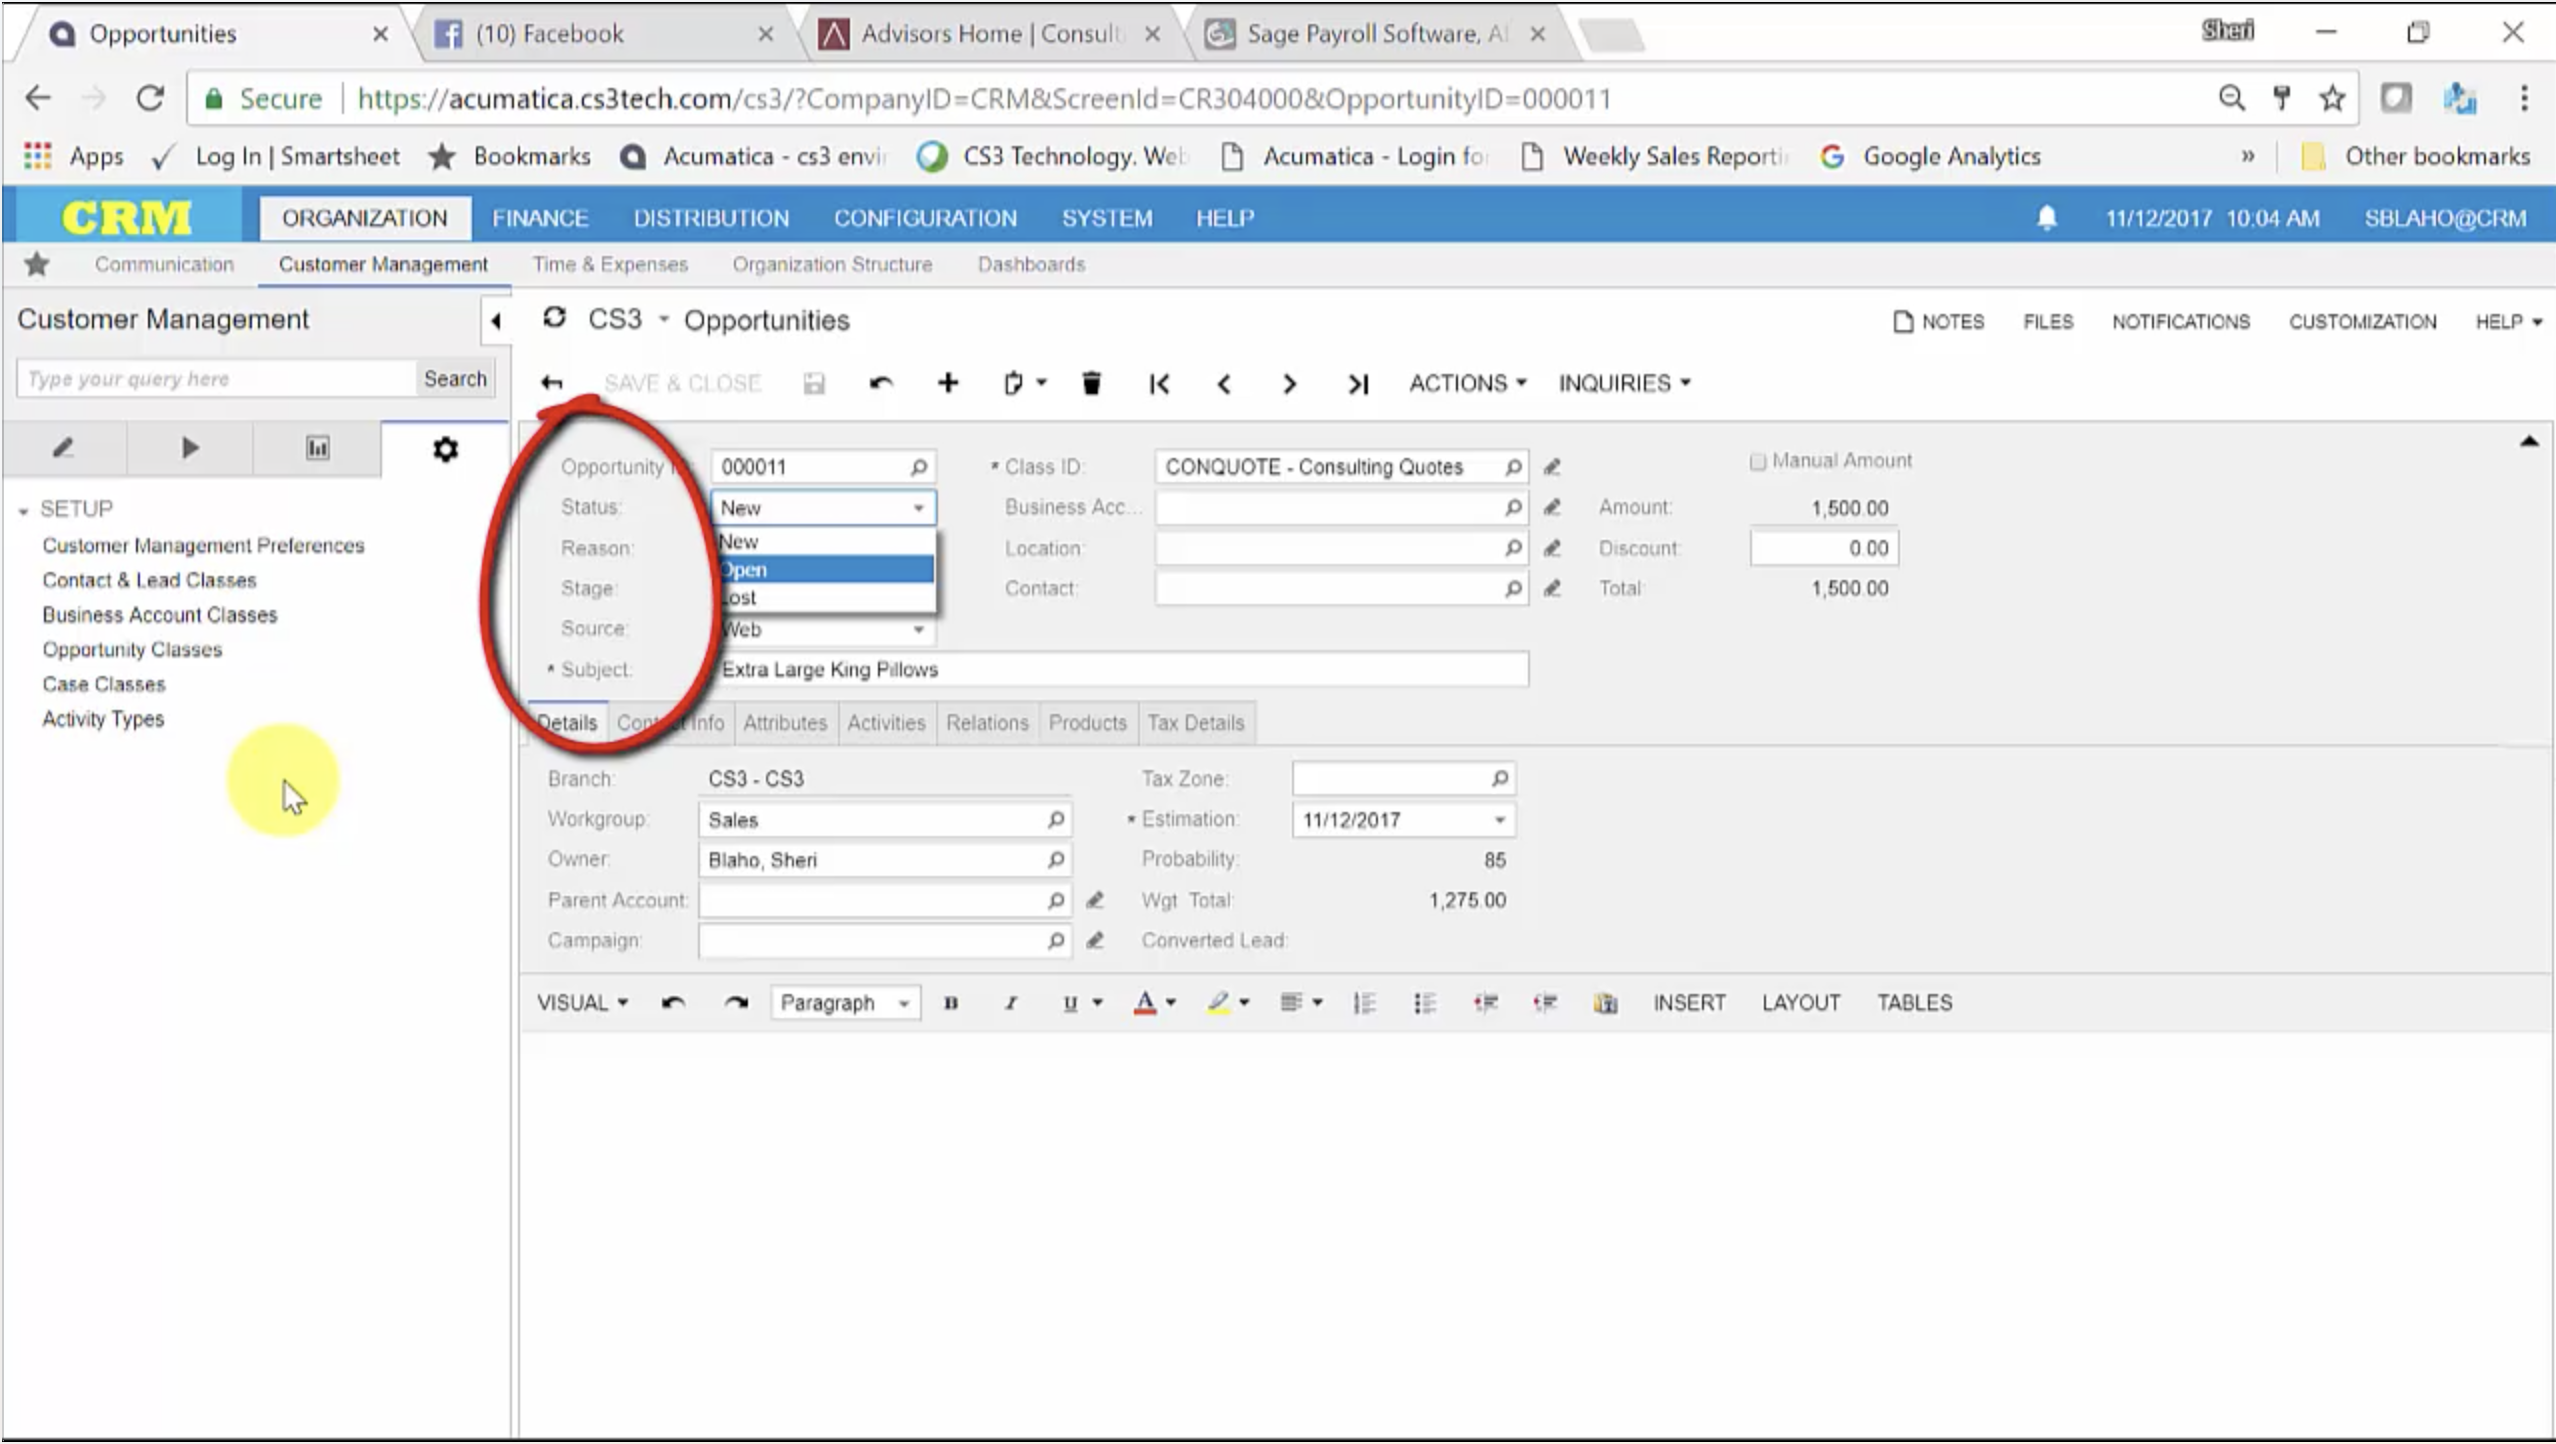Open the Source dropdown
Screen dimensions: 2556x1444
point(917,629)
